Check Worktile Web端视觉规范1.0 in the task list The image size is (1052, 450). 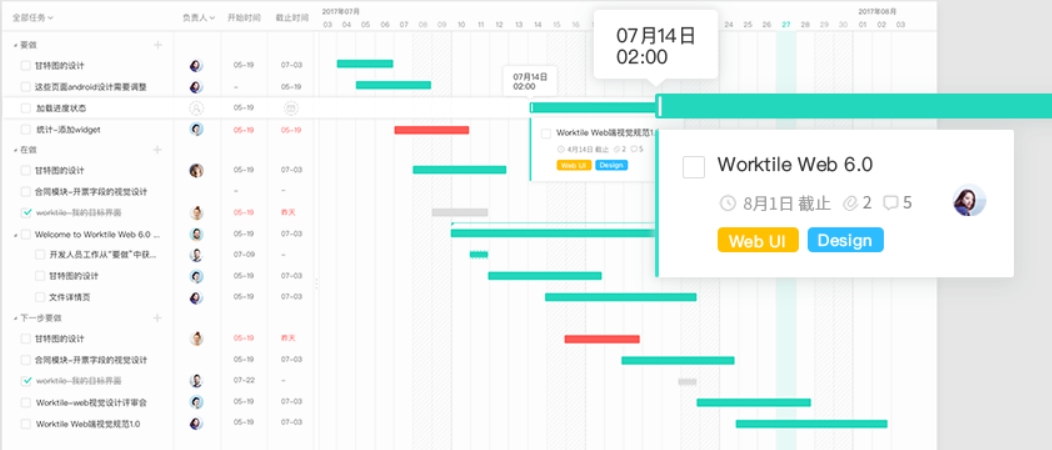(25, 424)
